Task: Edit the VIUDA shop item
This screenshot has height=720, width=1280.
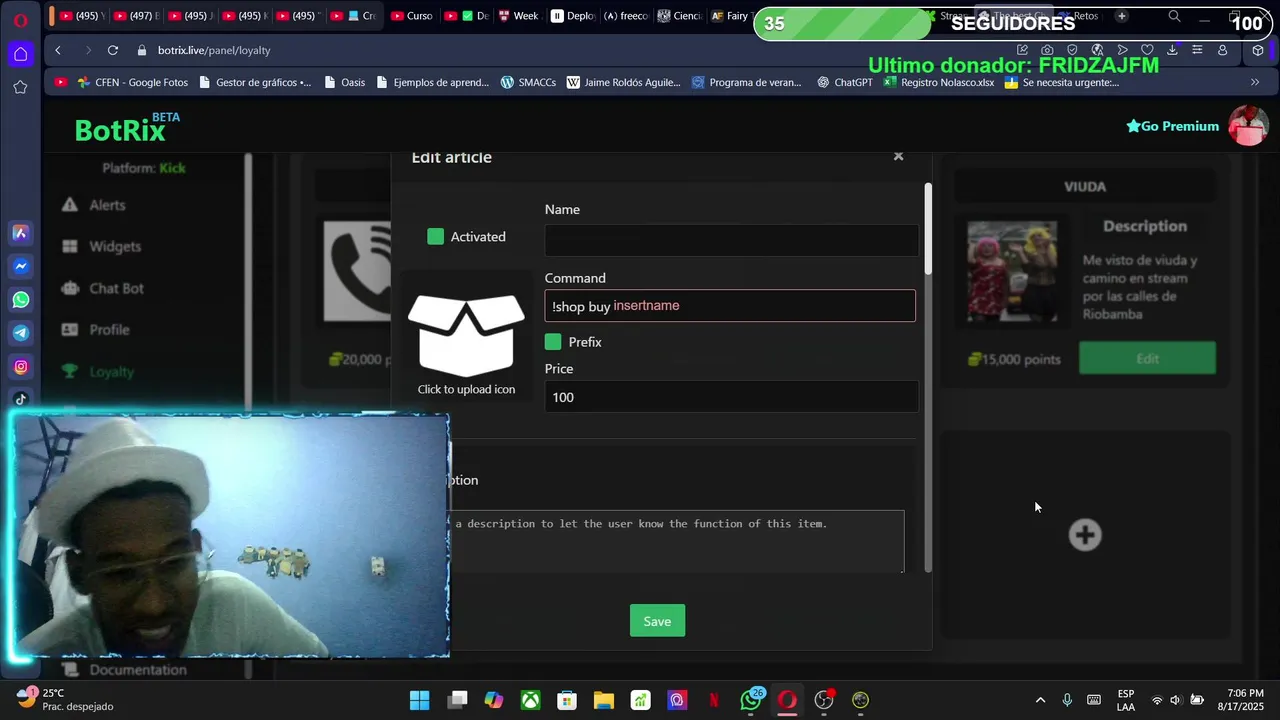Action: pyautogui.click(x=1147, y=358)
